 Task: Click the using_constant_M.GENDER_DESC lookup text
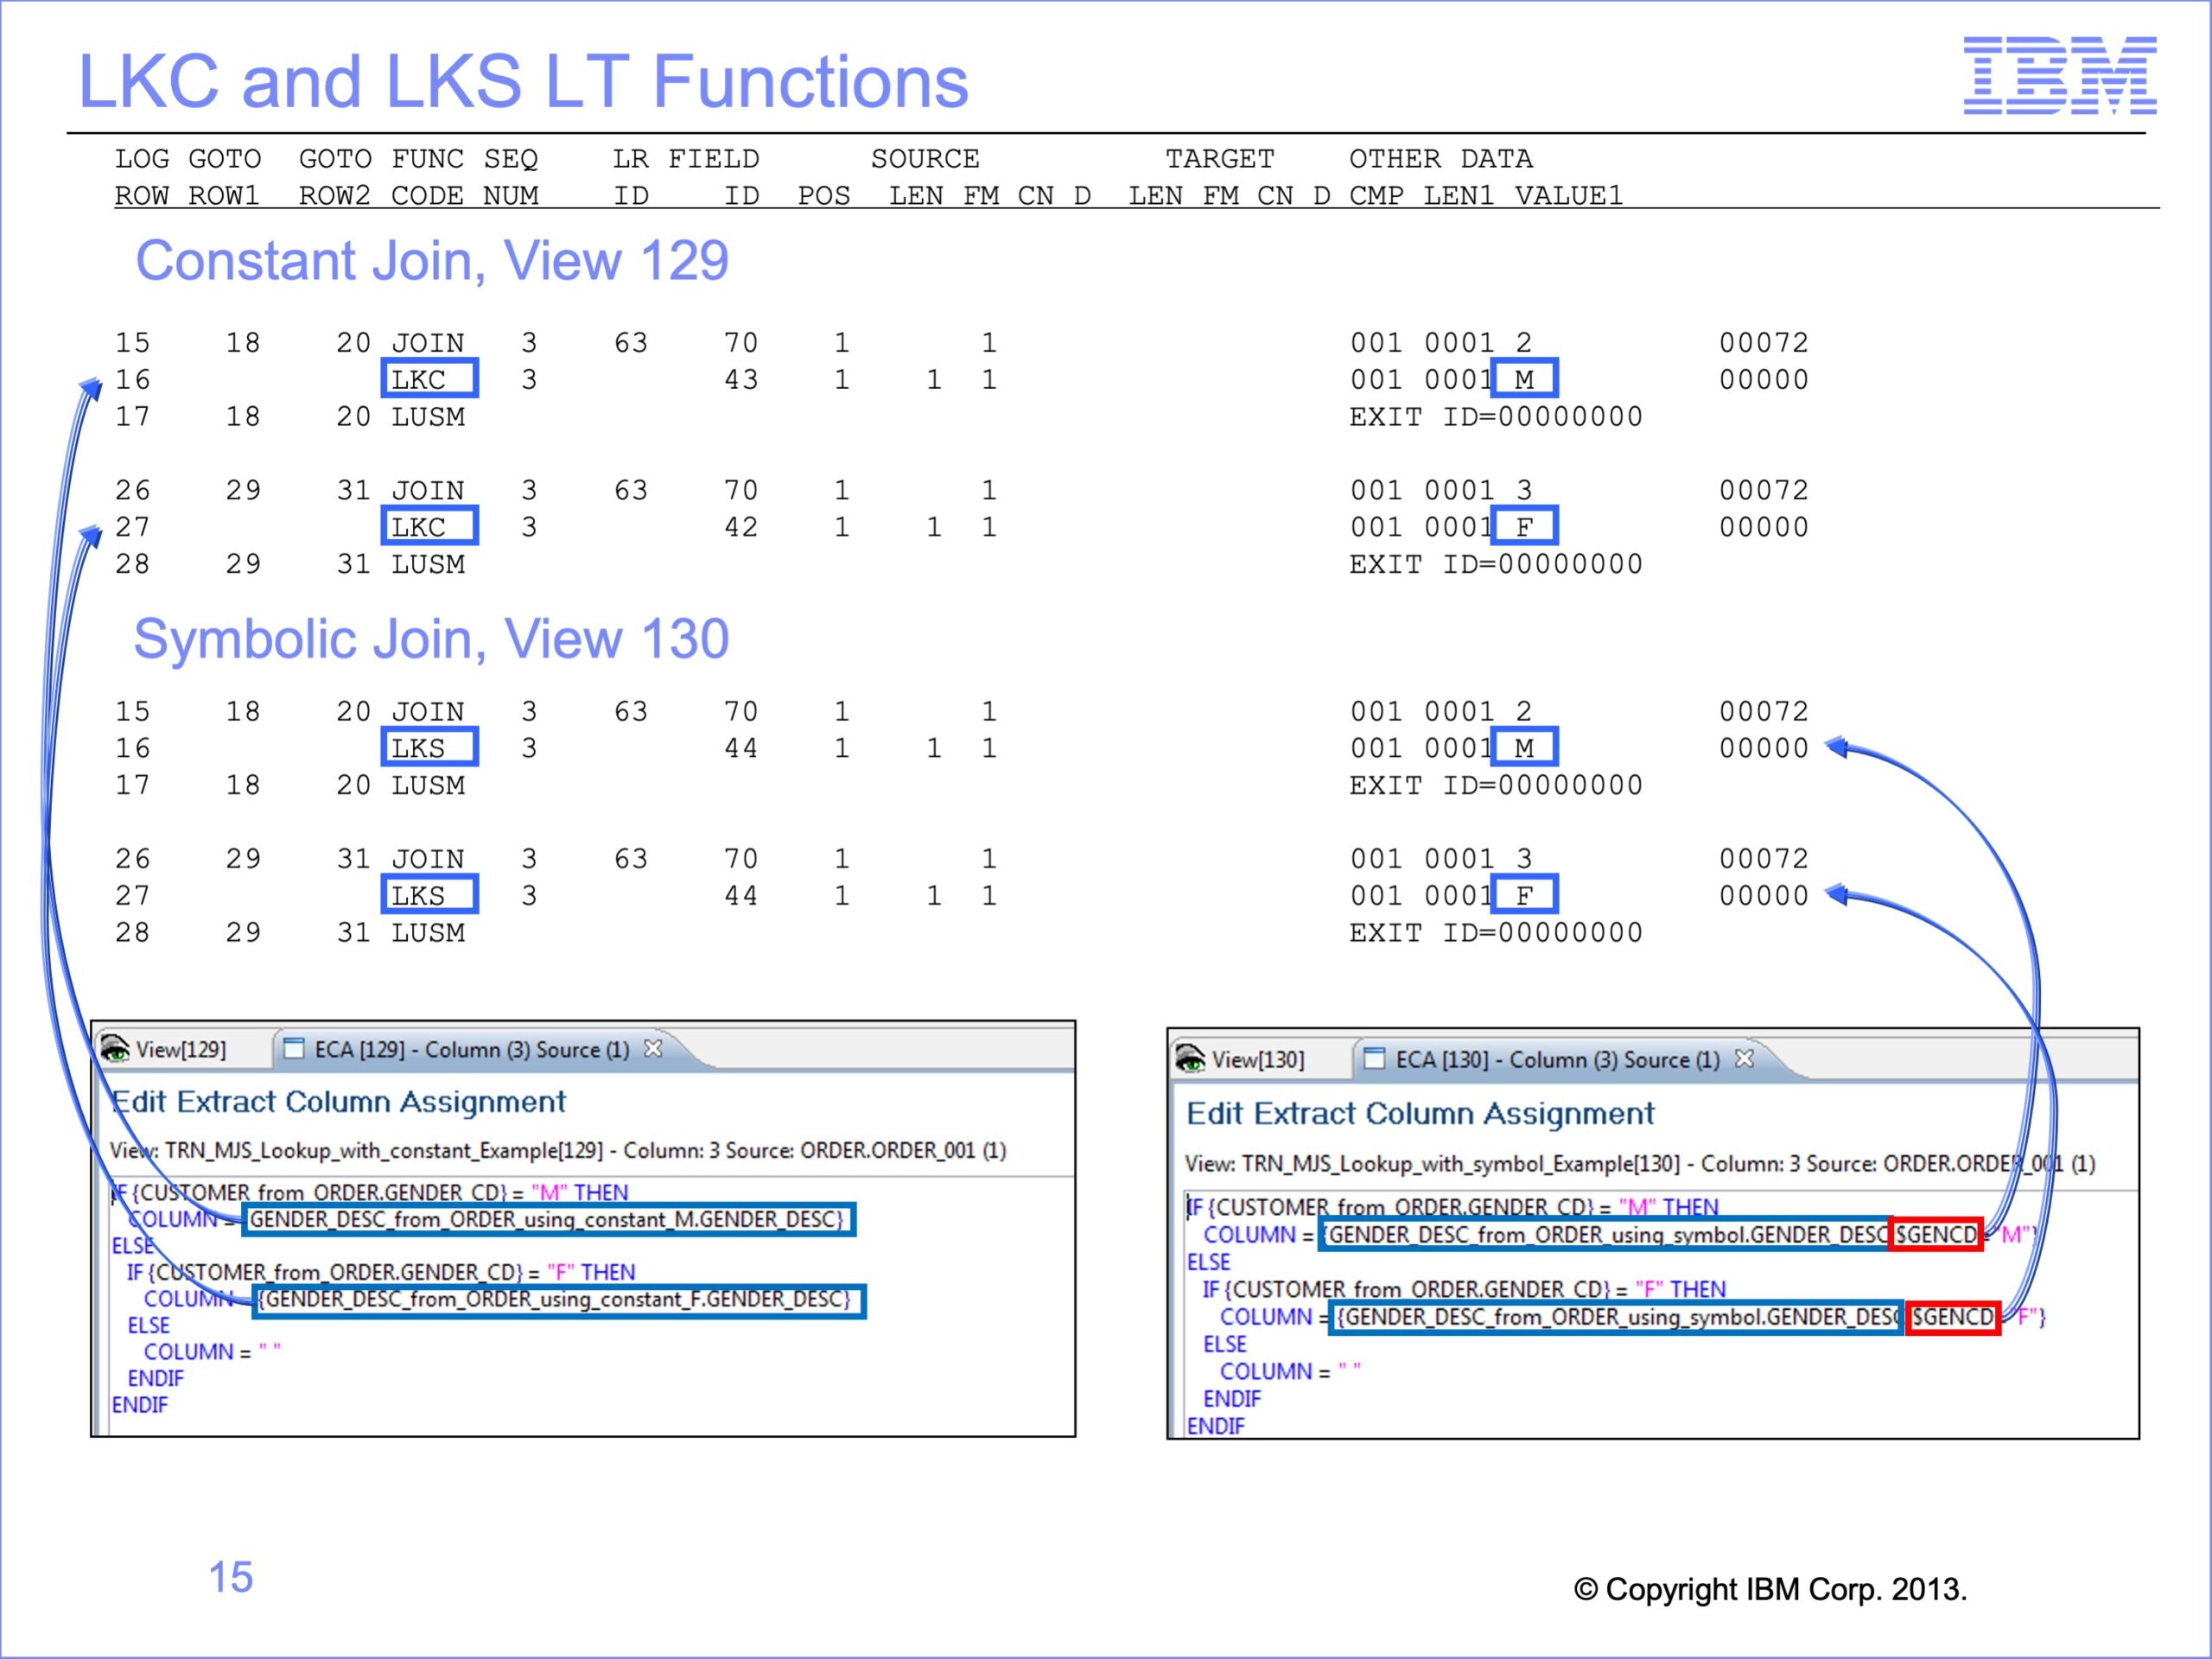coord(549,1220)
